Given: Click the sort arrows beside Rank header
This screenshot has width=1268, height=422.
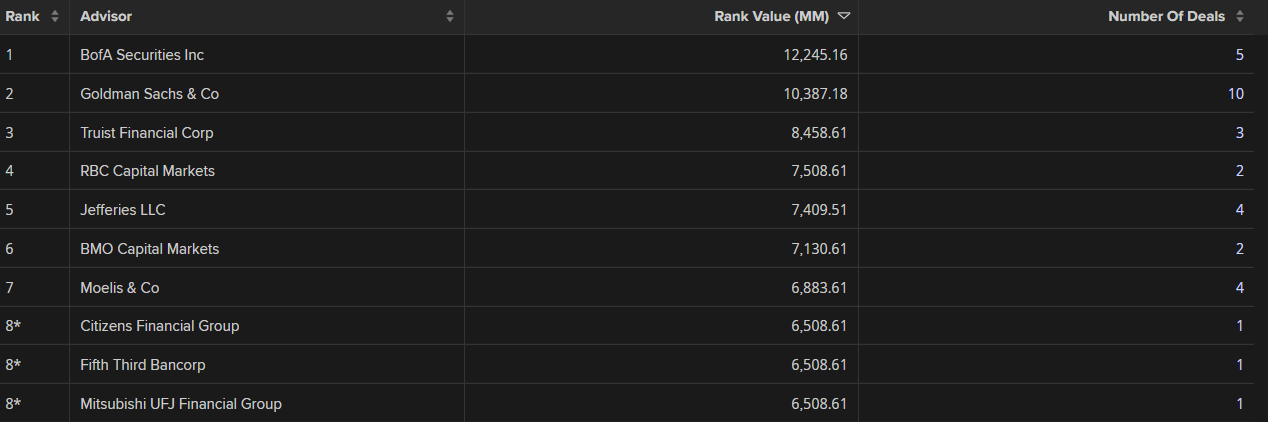Looking at the screenshot, I should (x=54, y=16).
